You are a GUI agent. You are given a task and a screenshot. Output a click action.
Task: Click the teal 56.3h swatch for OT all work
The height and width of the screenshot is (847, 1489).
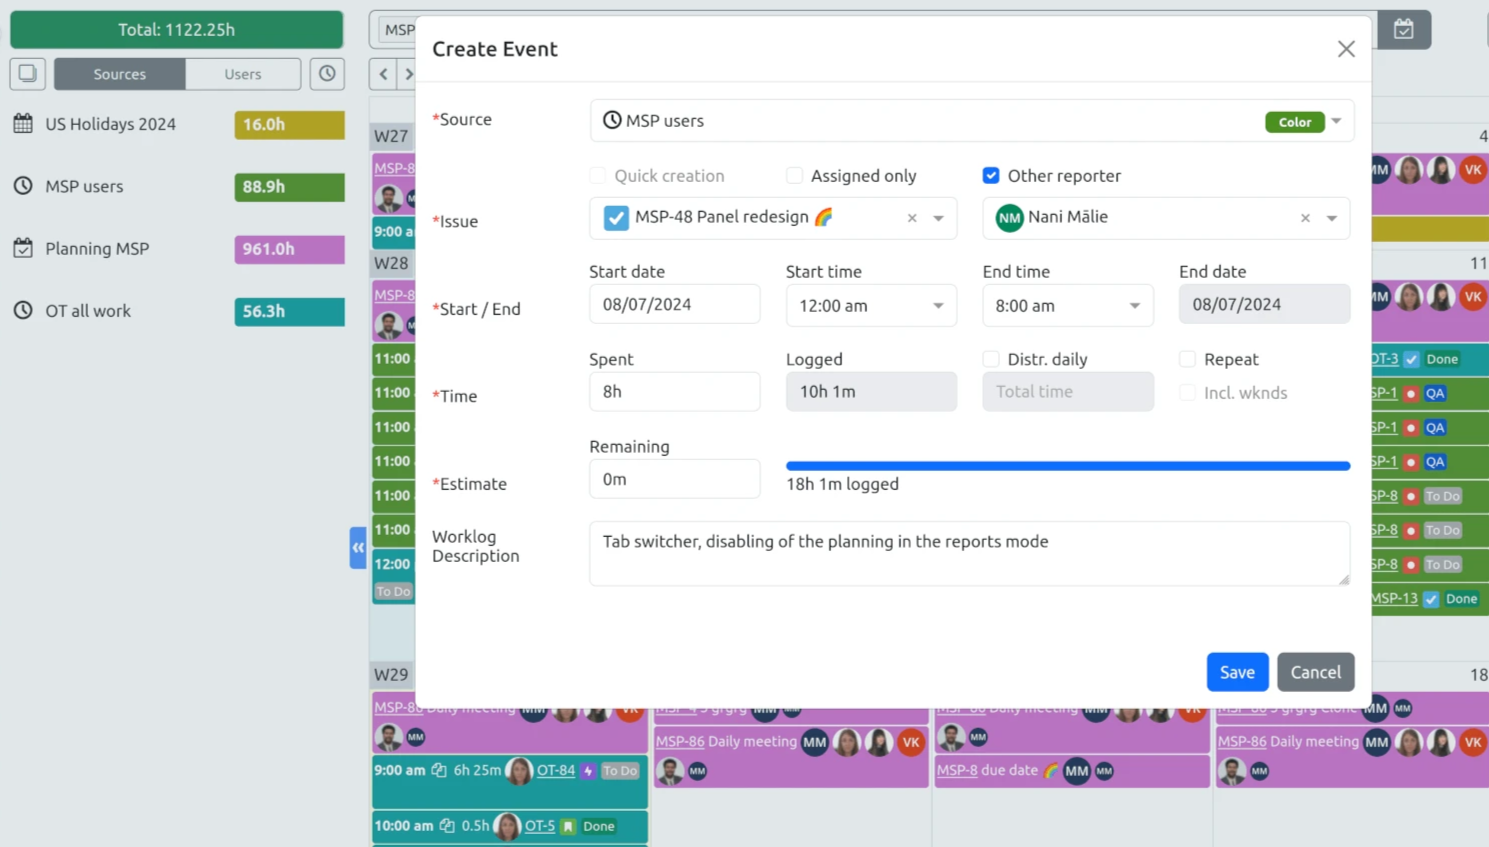tap(290, 311)
